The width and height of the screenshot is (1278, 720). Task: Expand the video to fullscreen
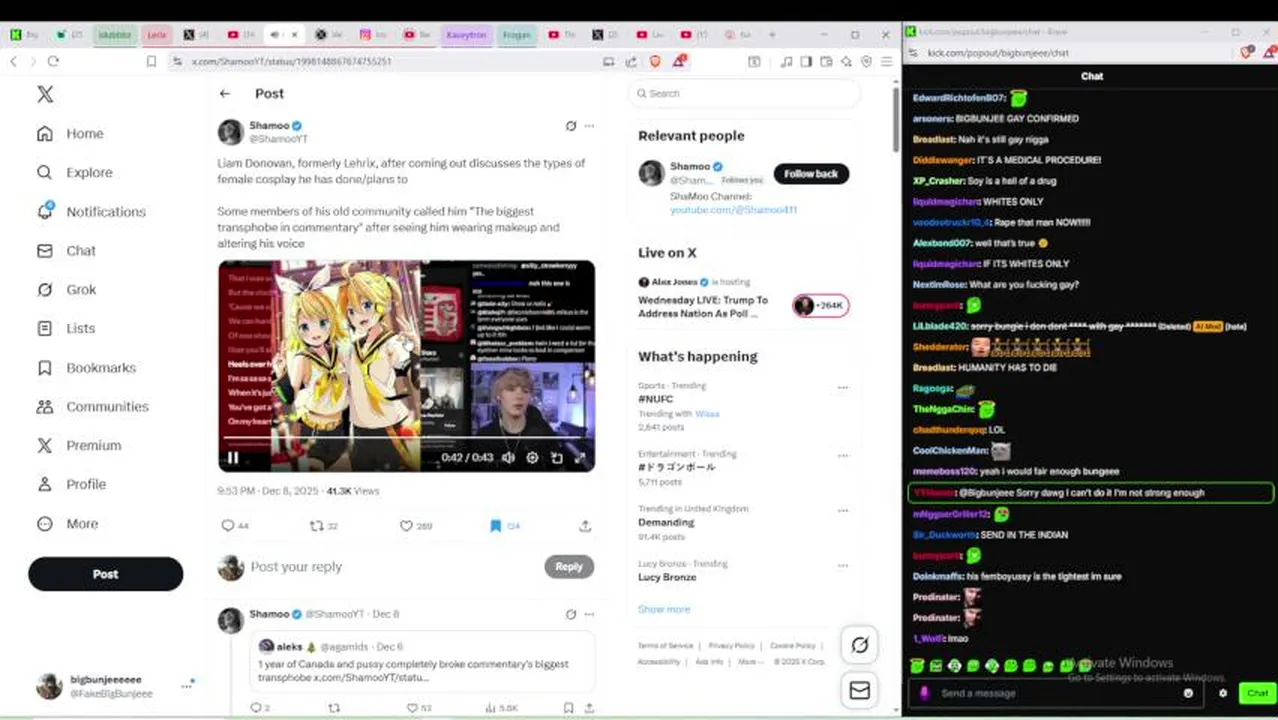coord(580,458)
